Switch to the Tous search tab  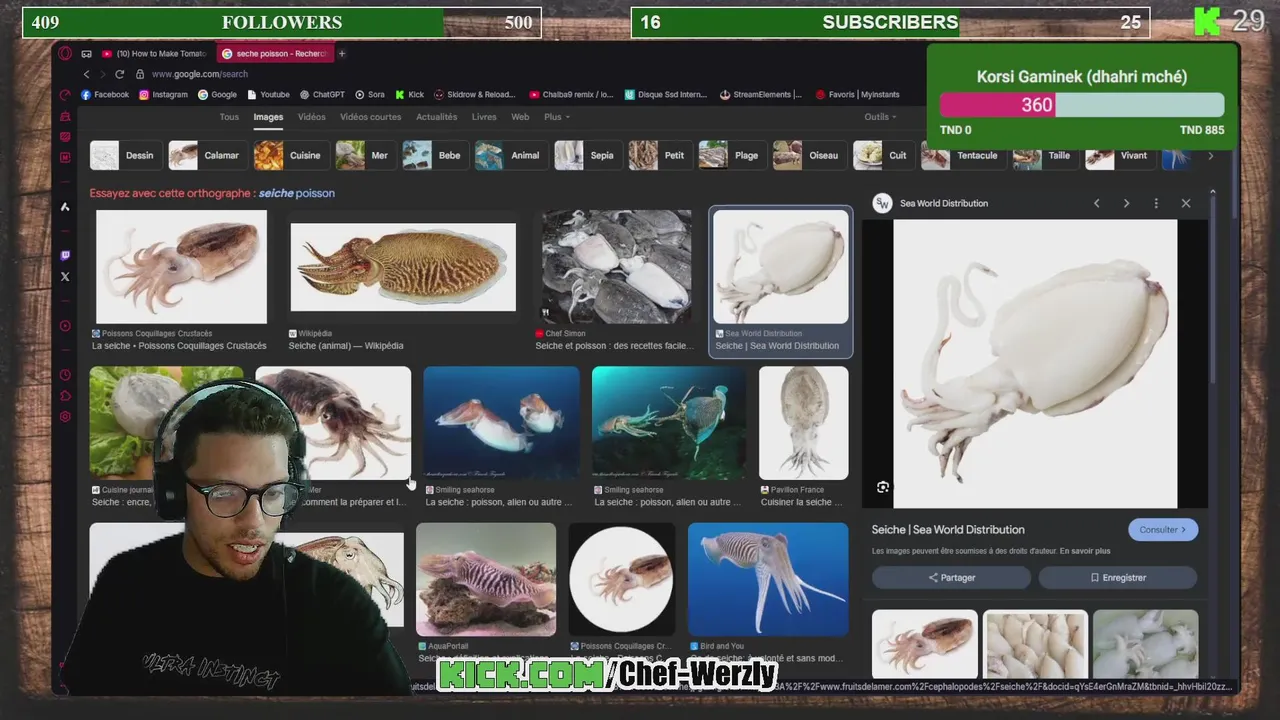[x=229, y=117]
